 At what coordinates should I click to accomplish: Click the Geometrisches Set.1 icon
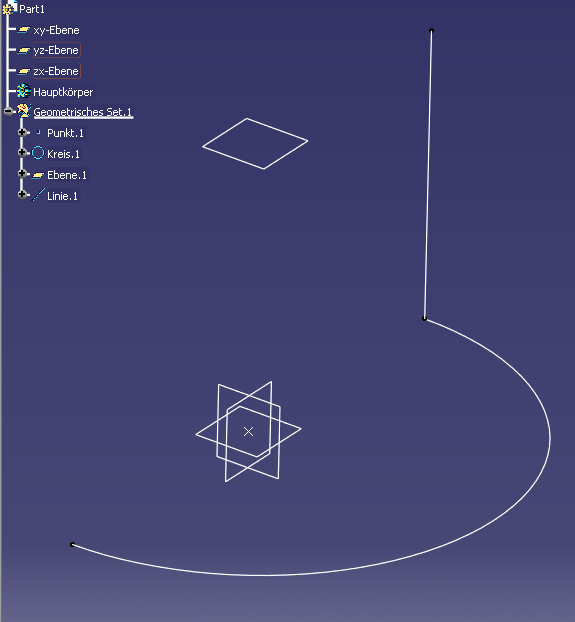(24, 111)
